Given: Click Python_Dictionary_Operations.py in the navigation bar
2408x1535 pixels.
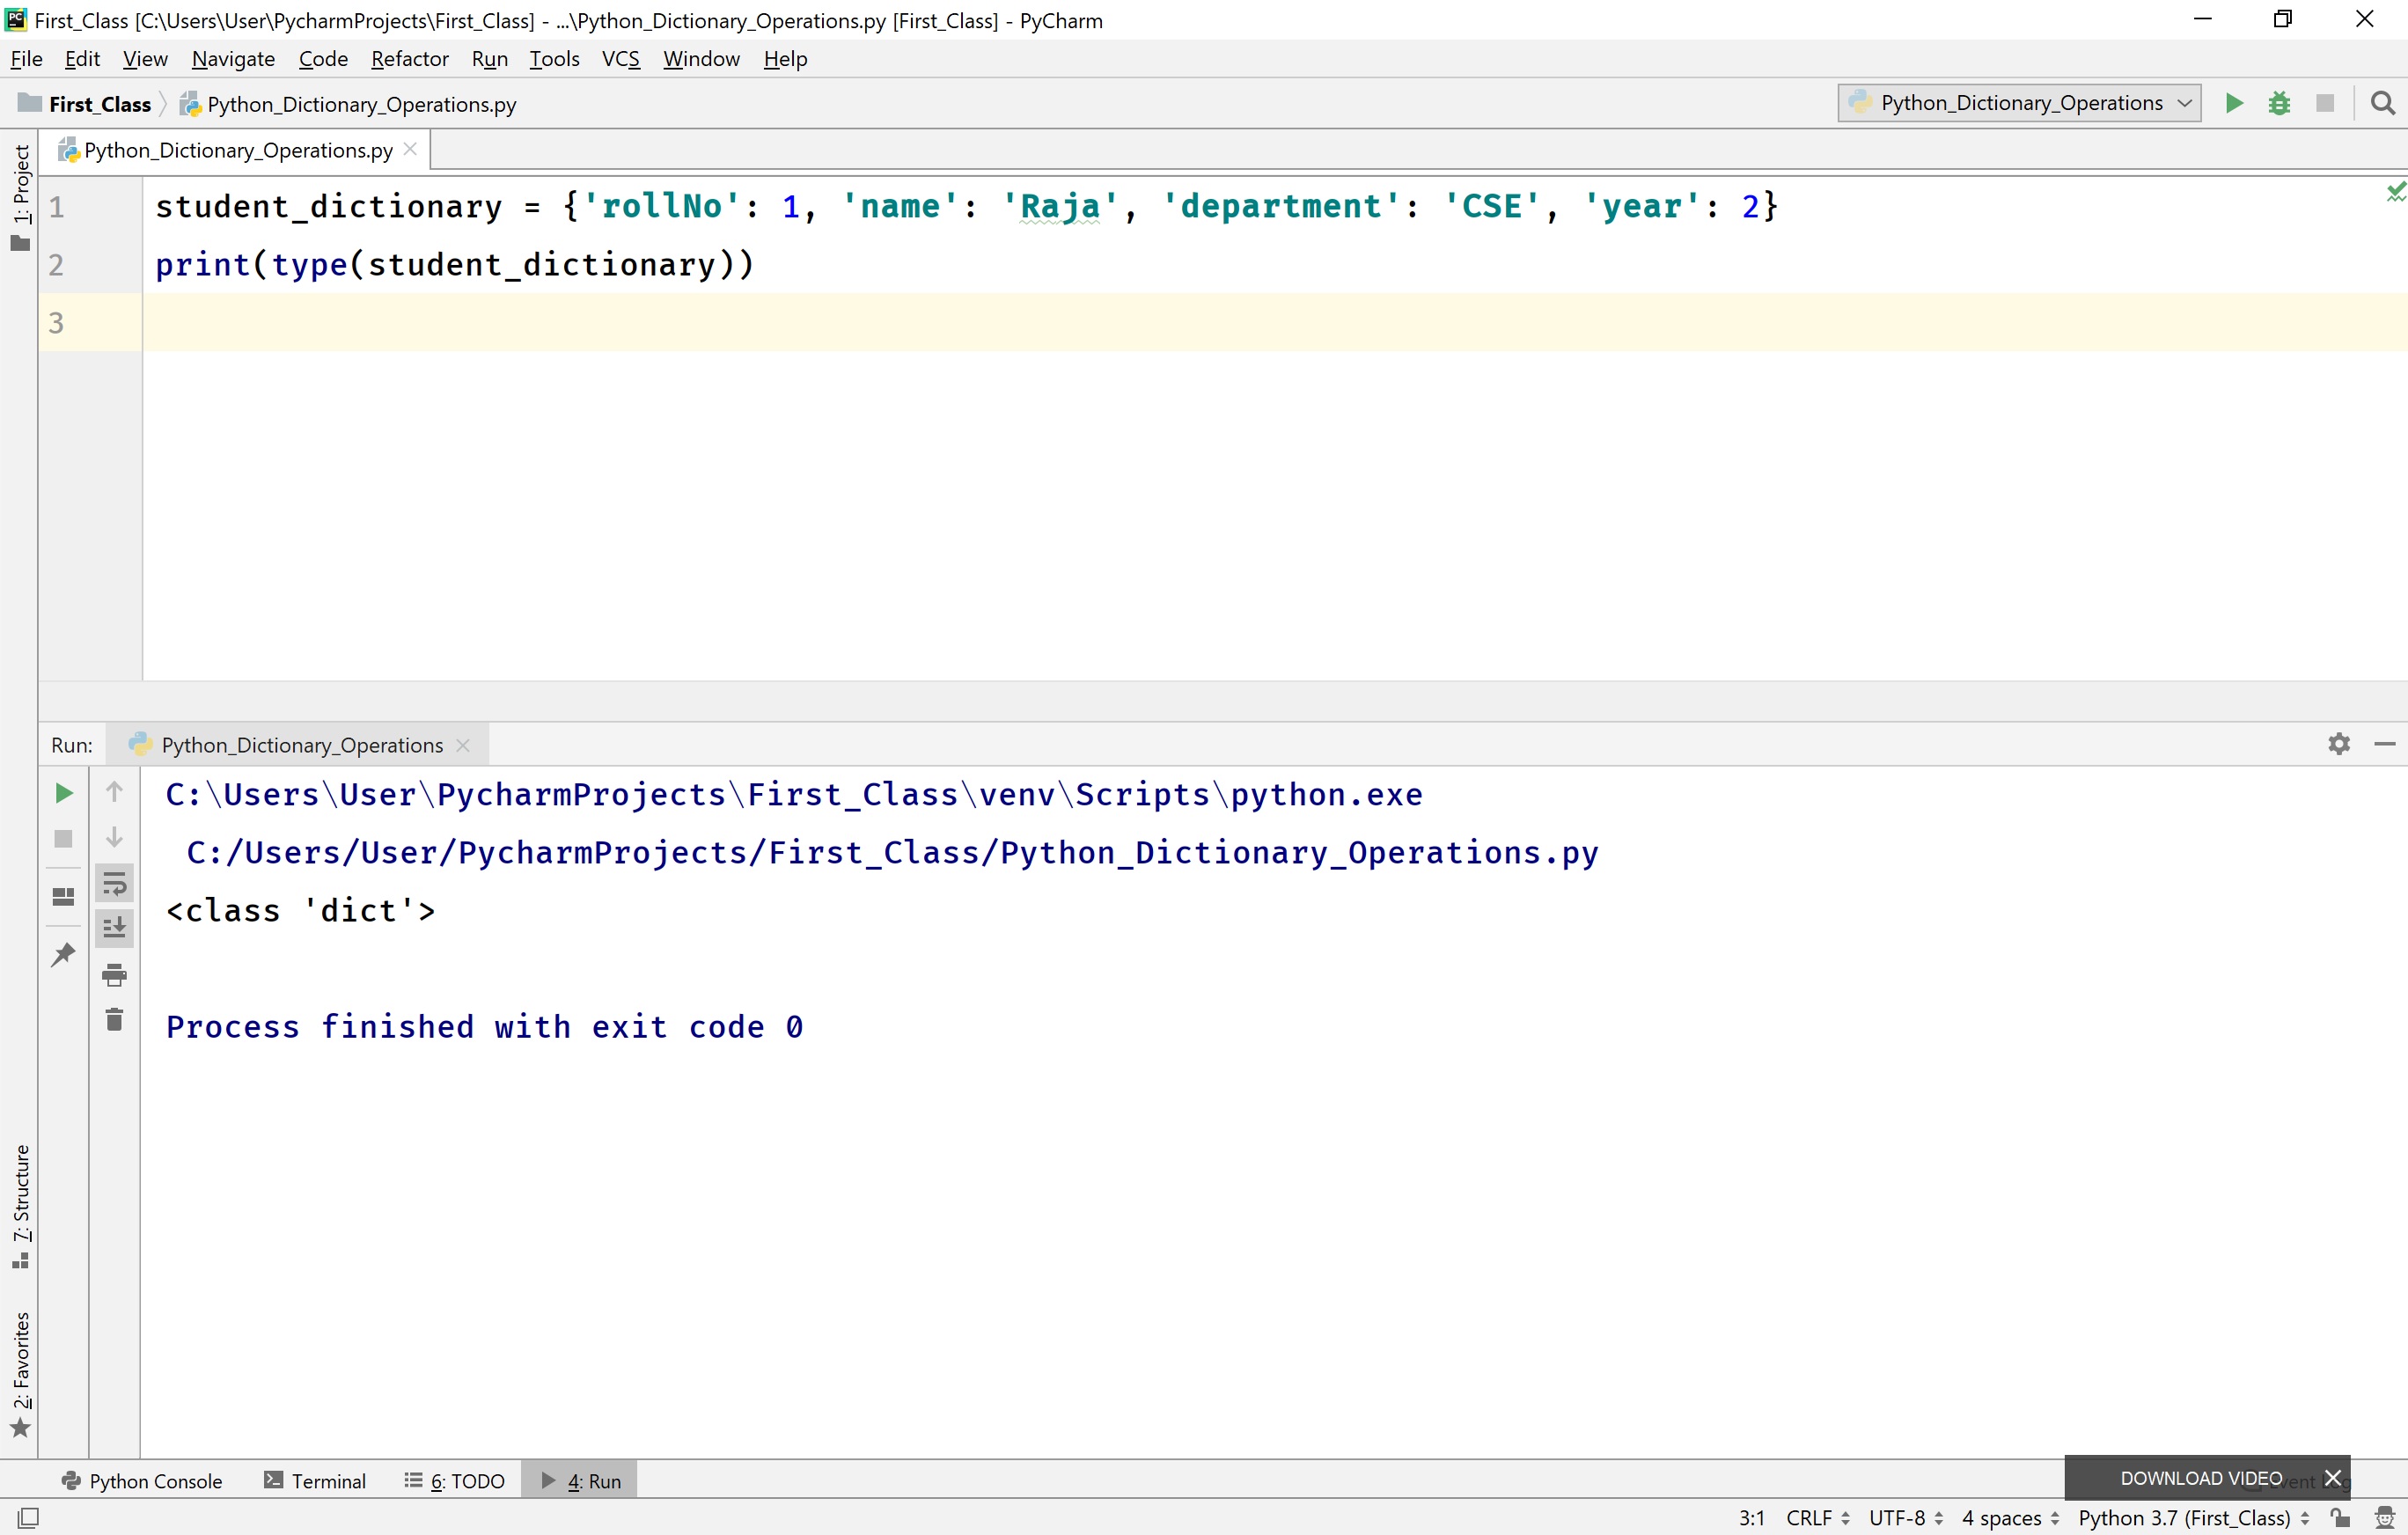Looking at the screenshot, I should (348, 104).
